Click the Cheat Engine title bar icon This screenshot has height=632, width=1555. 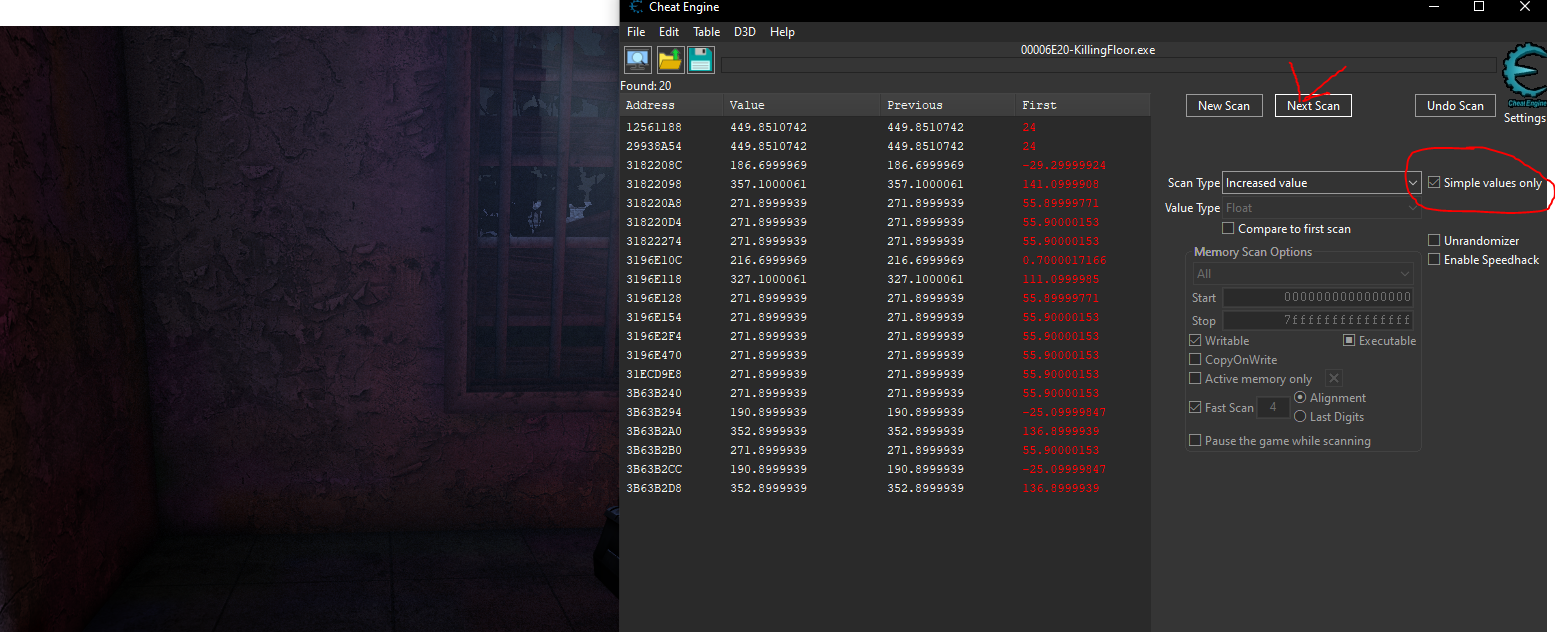tap(636, 8)
